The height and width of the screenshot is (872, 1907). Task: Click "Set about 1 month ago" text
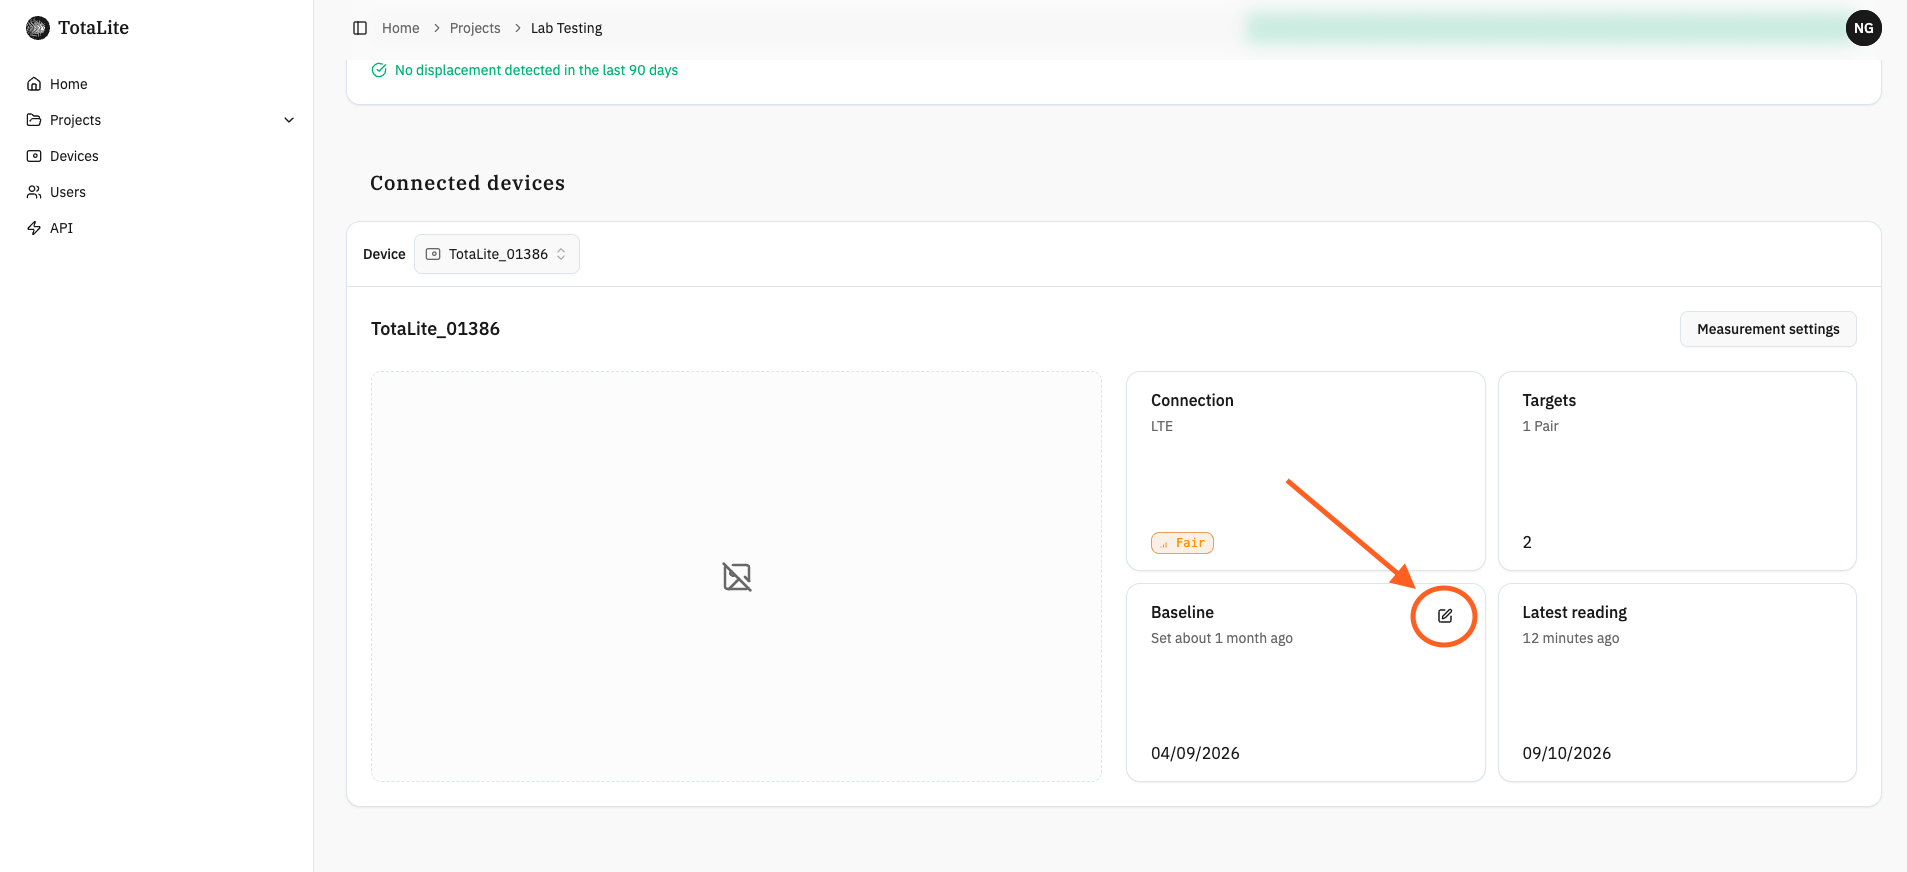(1222, 638)
